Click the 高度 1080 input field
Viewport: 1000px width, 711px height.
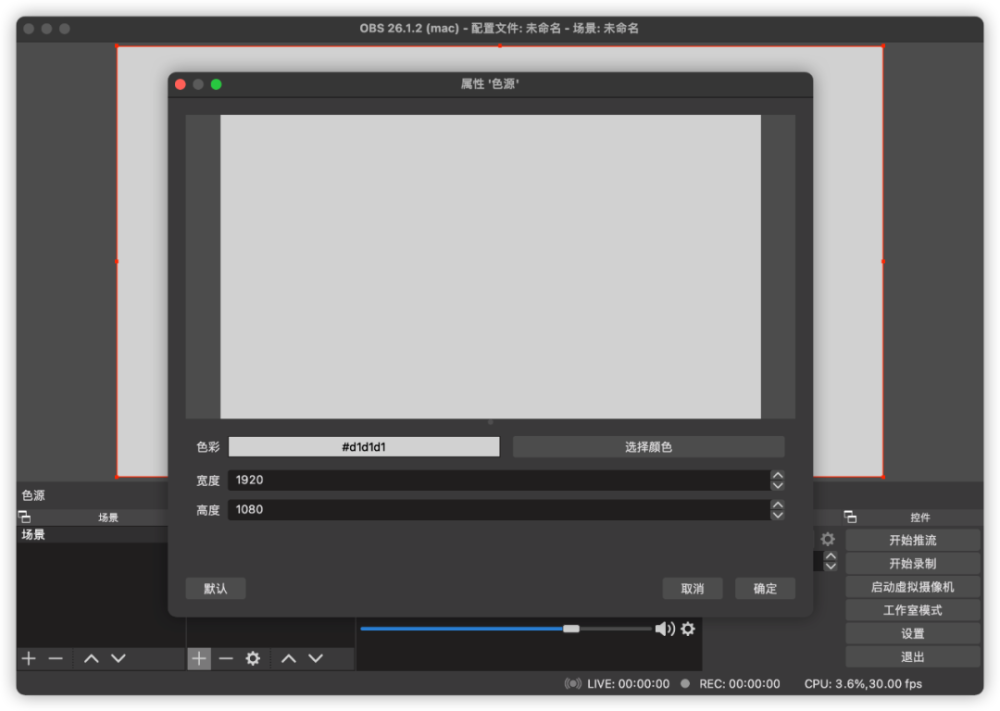tap(499, 509)
